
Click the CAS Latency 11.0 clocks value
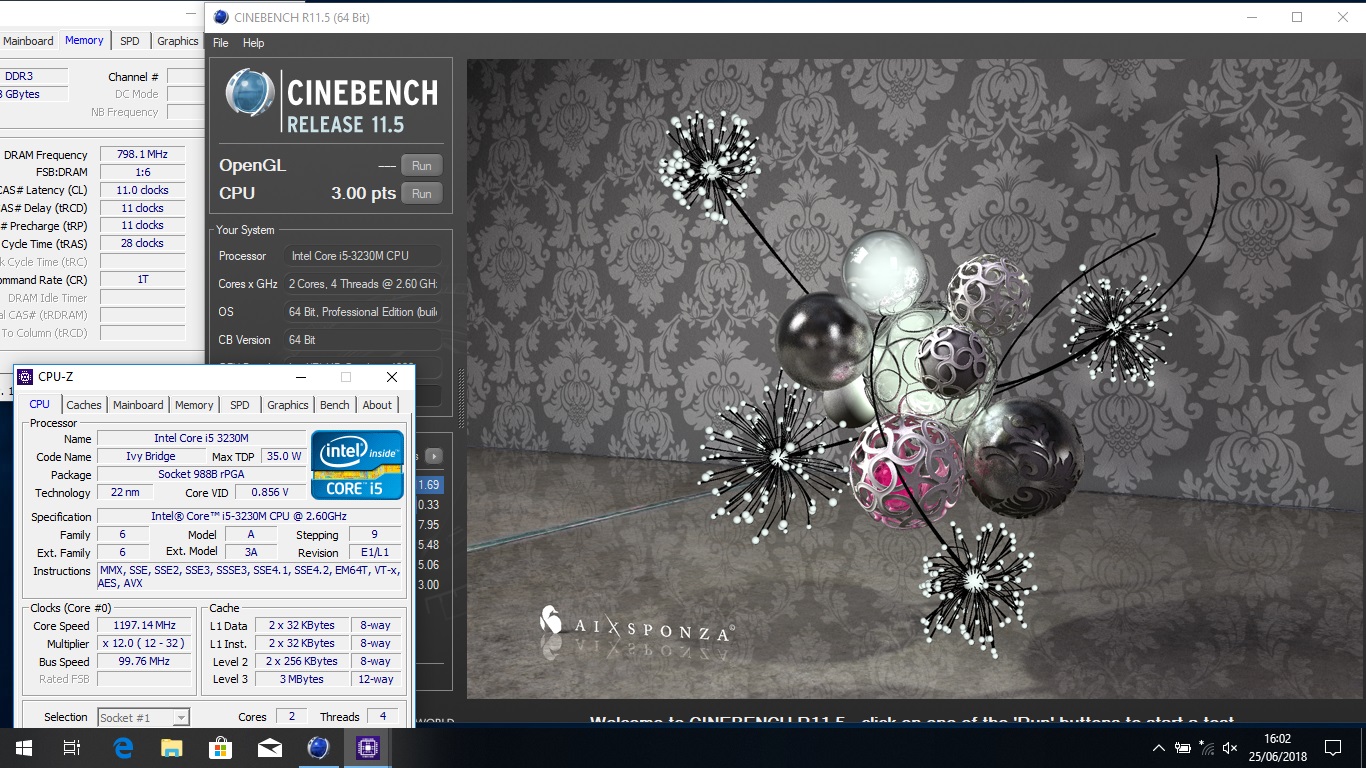click(x=142, y=190)
